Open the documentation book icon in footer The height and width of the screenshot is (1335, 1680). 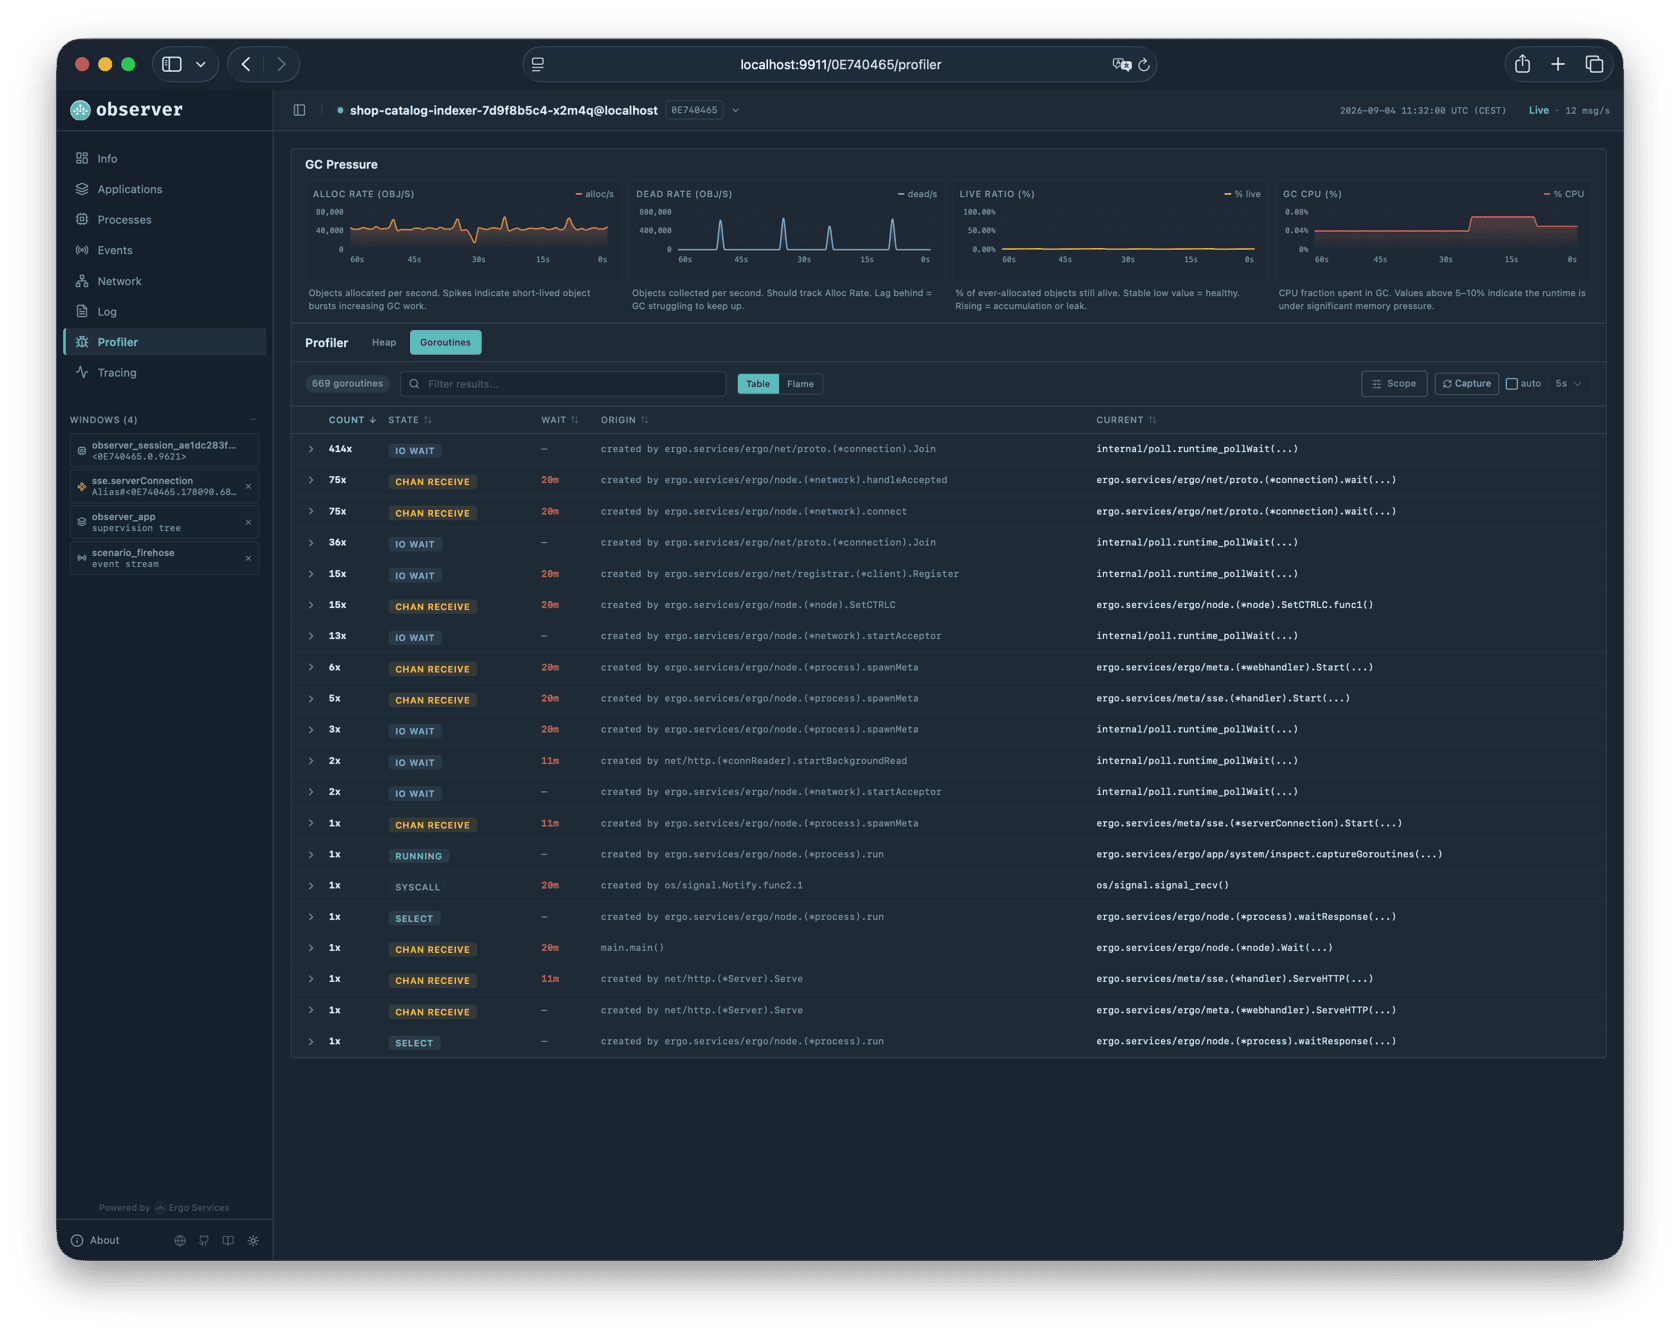coord(228,1240)
